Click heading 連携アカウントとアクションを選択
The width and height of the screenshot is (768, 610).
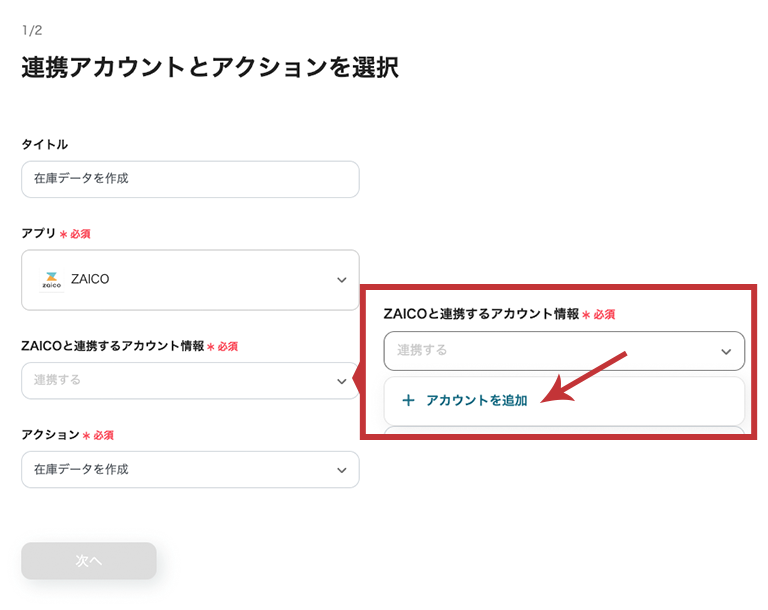[210, 67]
